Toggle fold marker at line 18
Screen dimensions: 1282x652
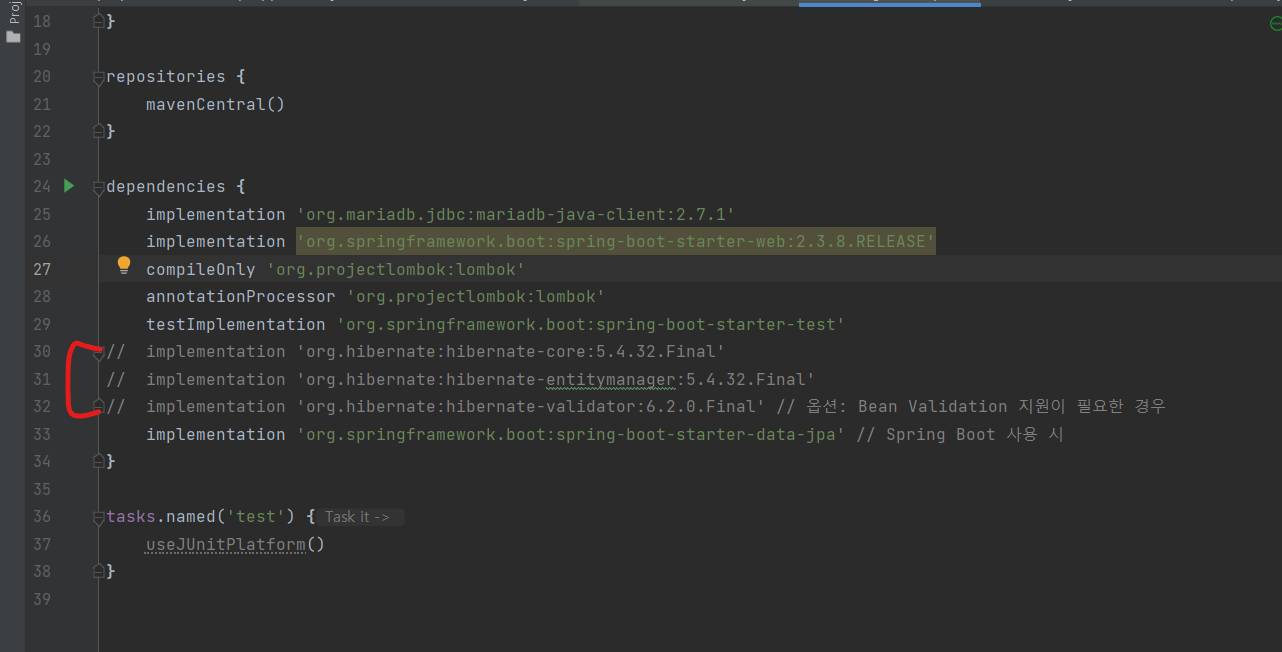pyautogui.click(x=98, y=22)
